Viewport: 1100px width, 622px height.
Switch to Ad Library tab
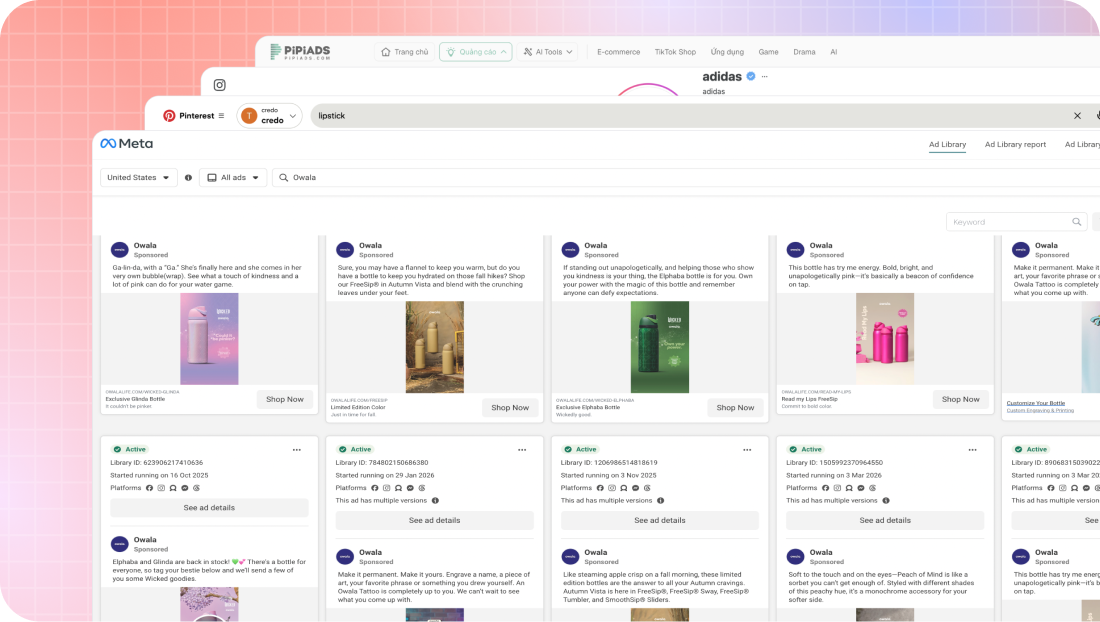coord(947,144)
